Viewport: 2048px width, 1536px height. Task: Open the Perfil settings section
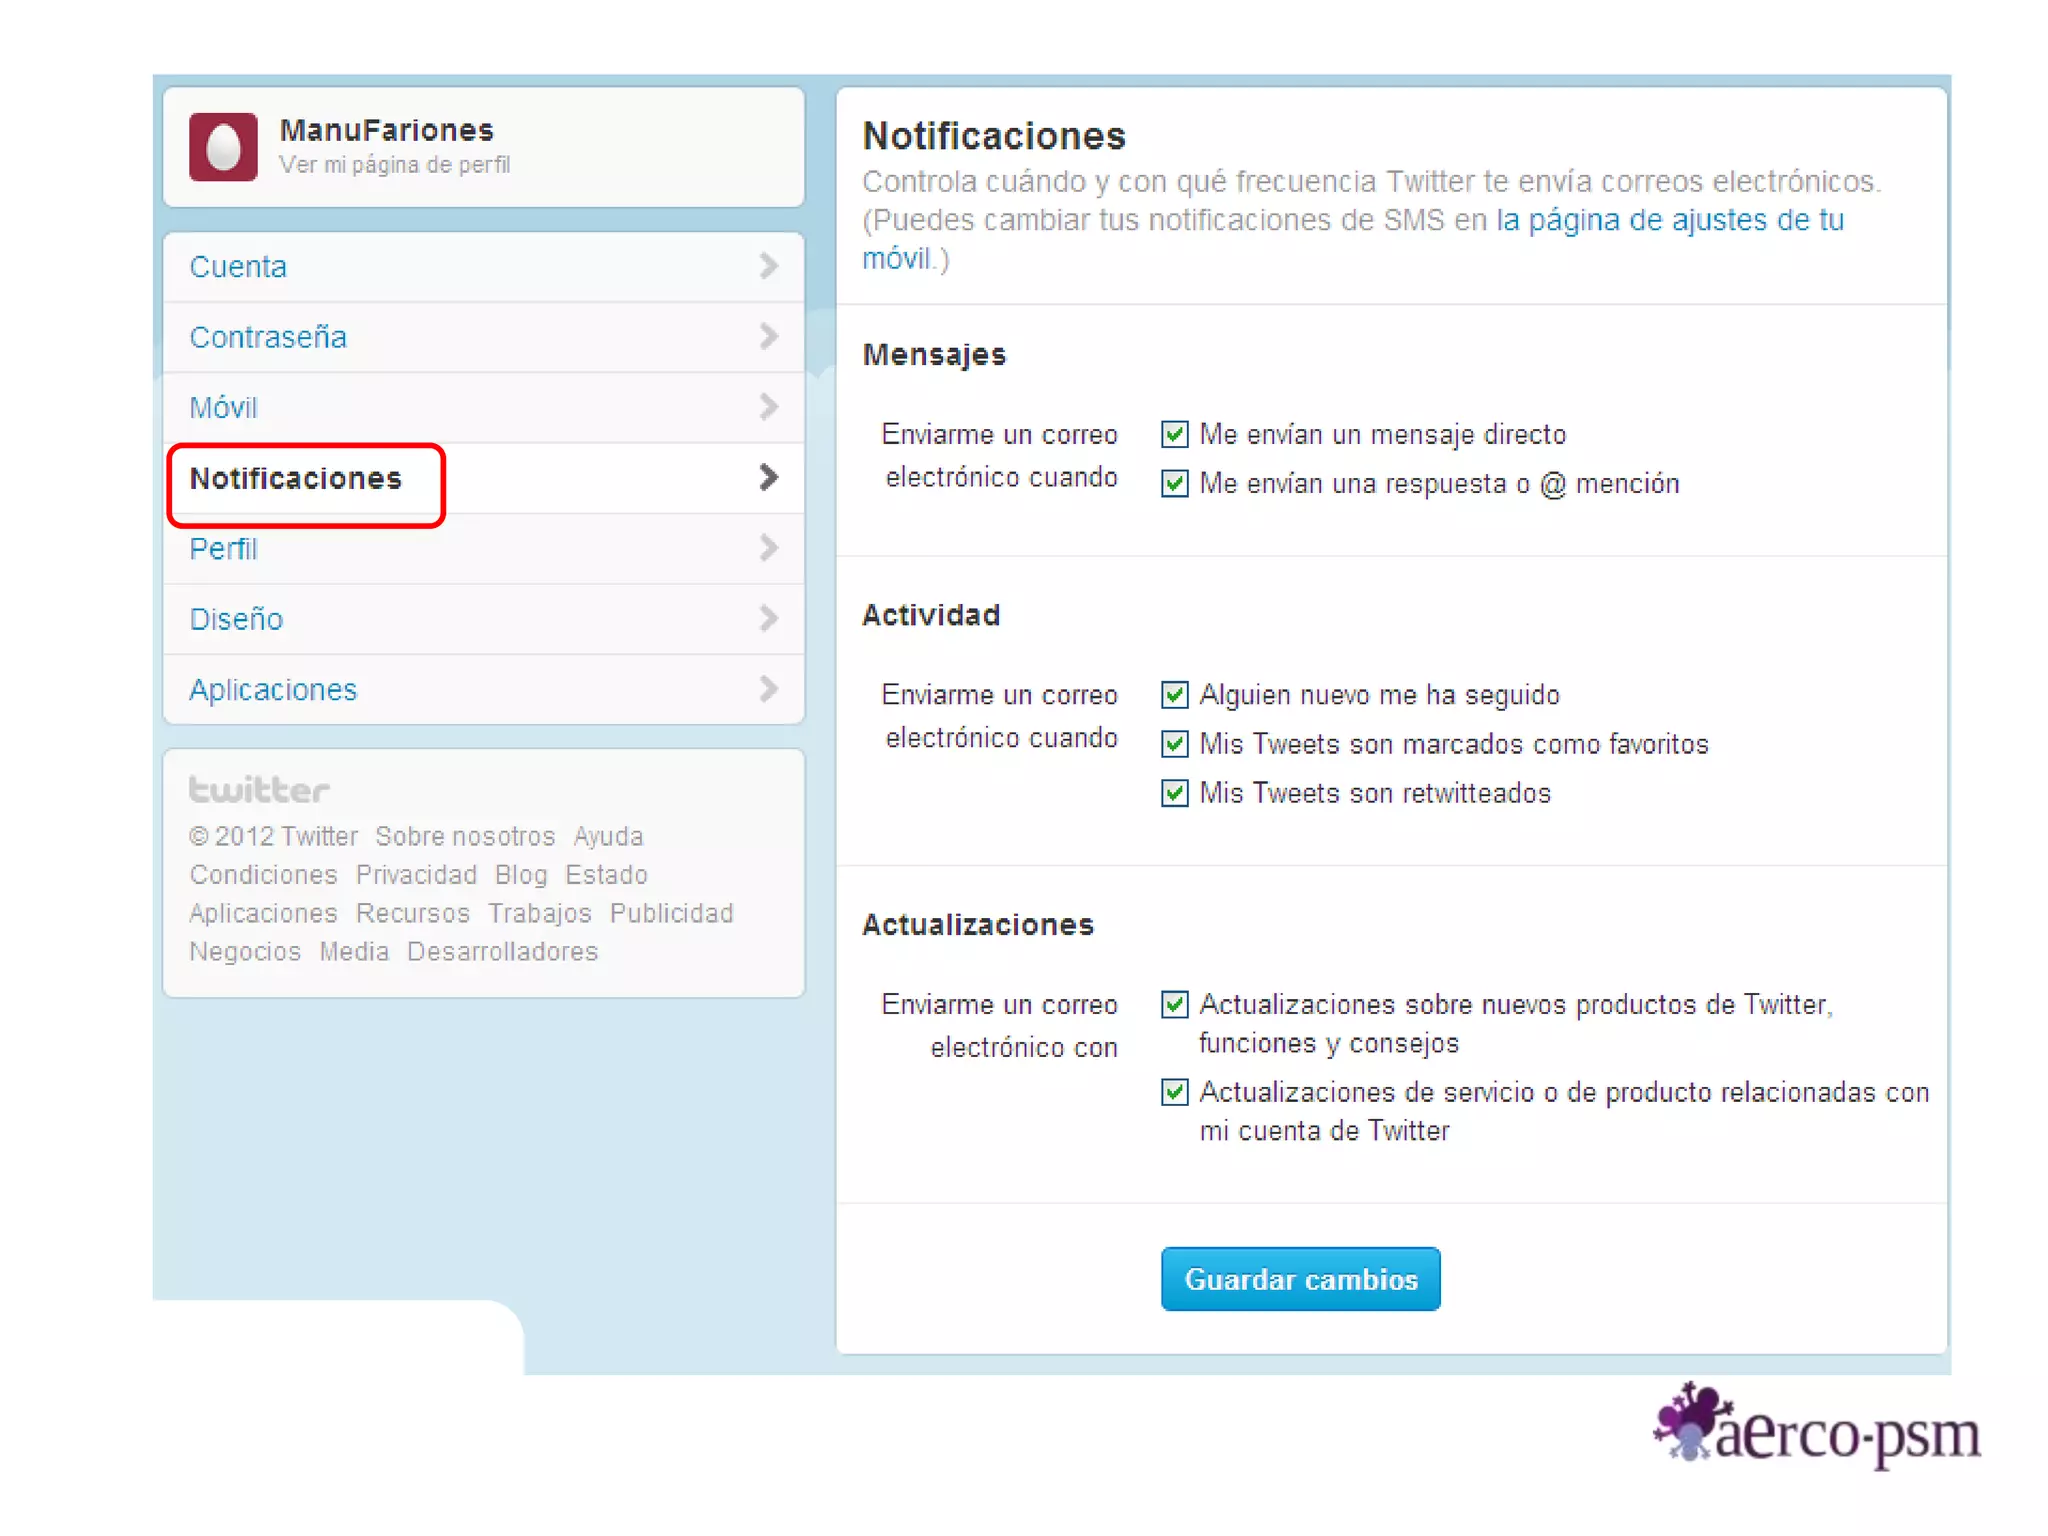(x=224, y=549)
